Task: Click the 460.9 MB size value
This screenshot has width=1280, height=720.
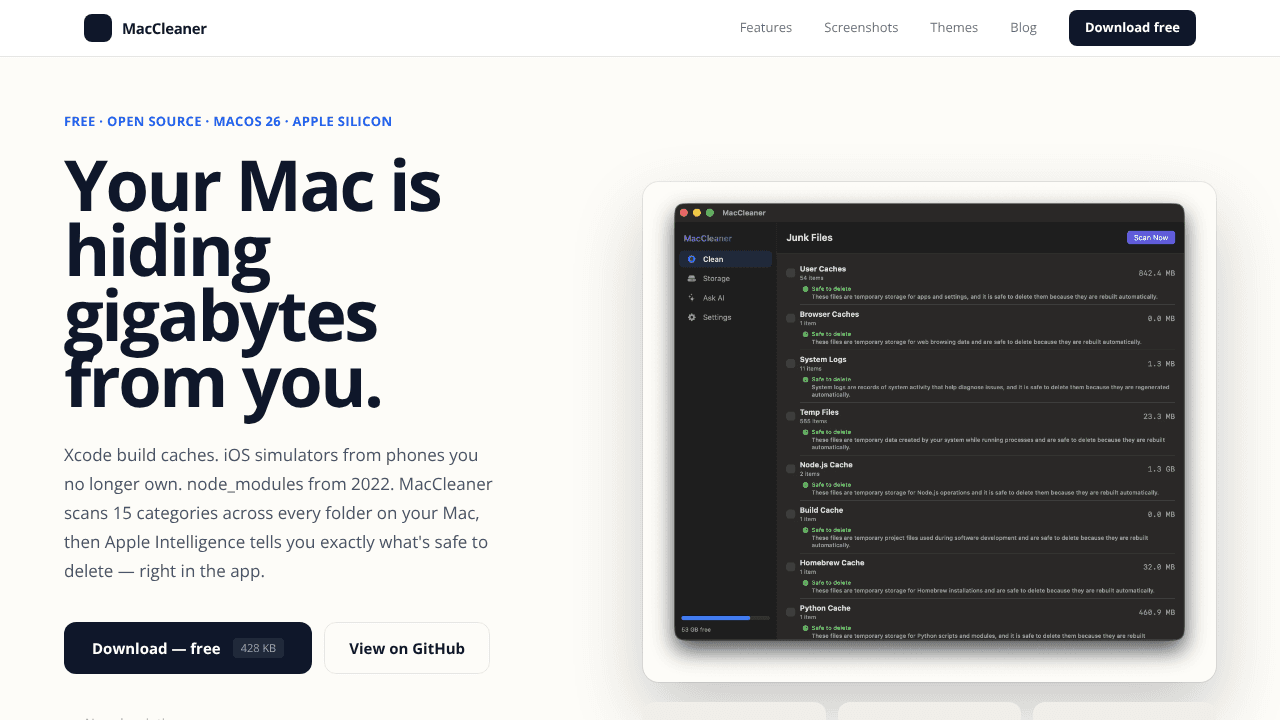Action: [1157, 612]
